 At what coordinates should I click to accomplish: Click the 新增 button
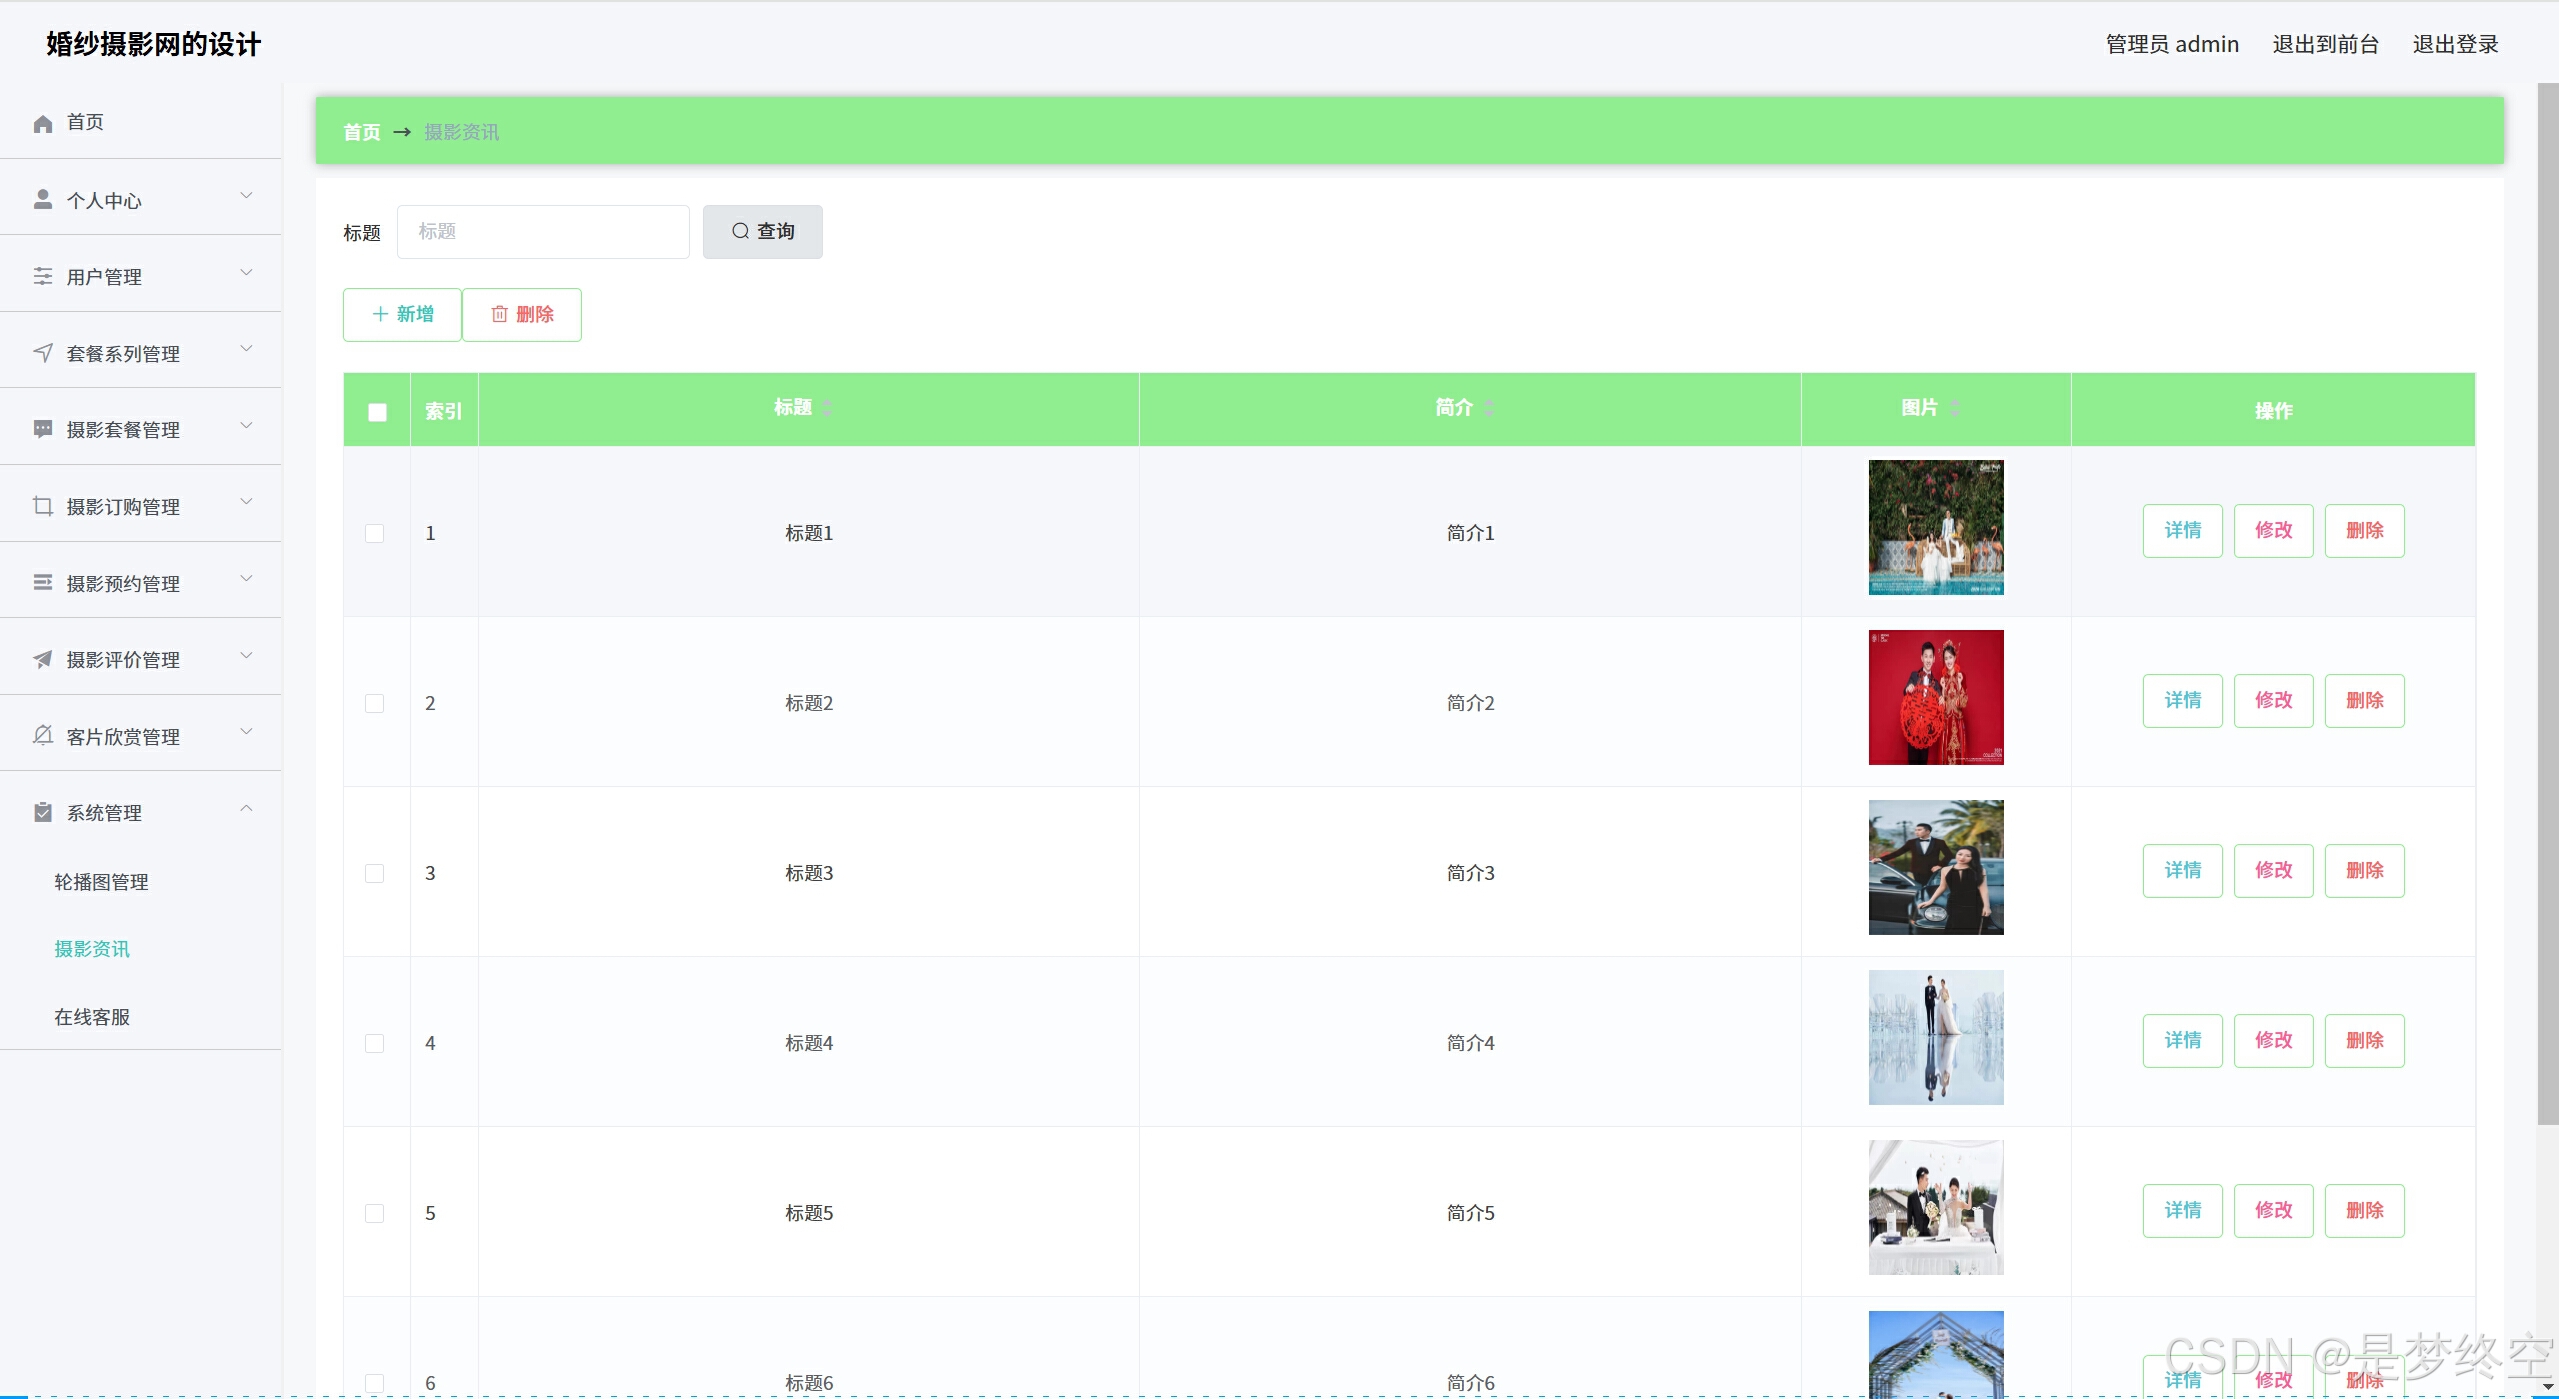[x=402, y=315]
